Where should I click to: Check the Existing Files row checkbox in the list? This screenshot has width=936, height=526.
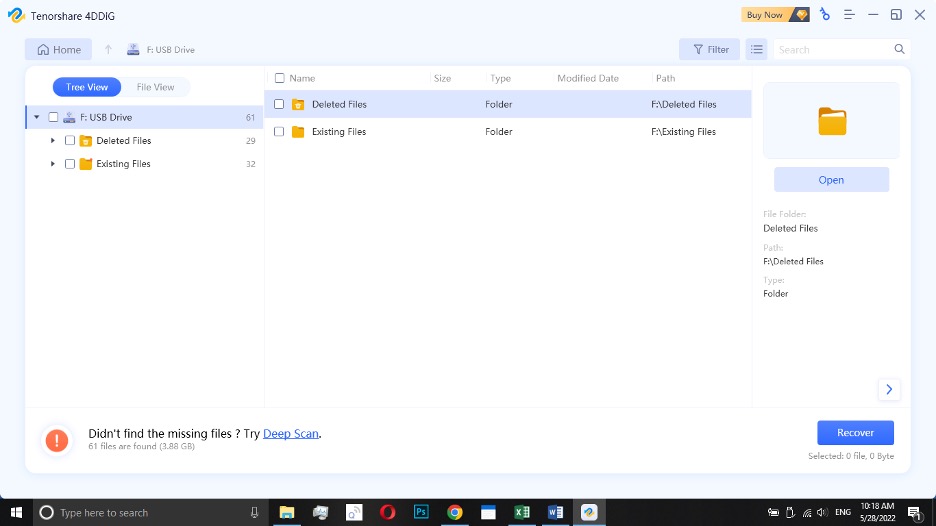tap(279, 131)
